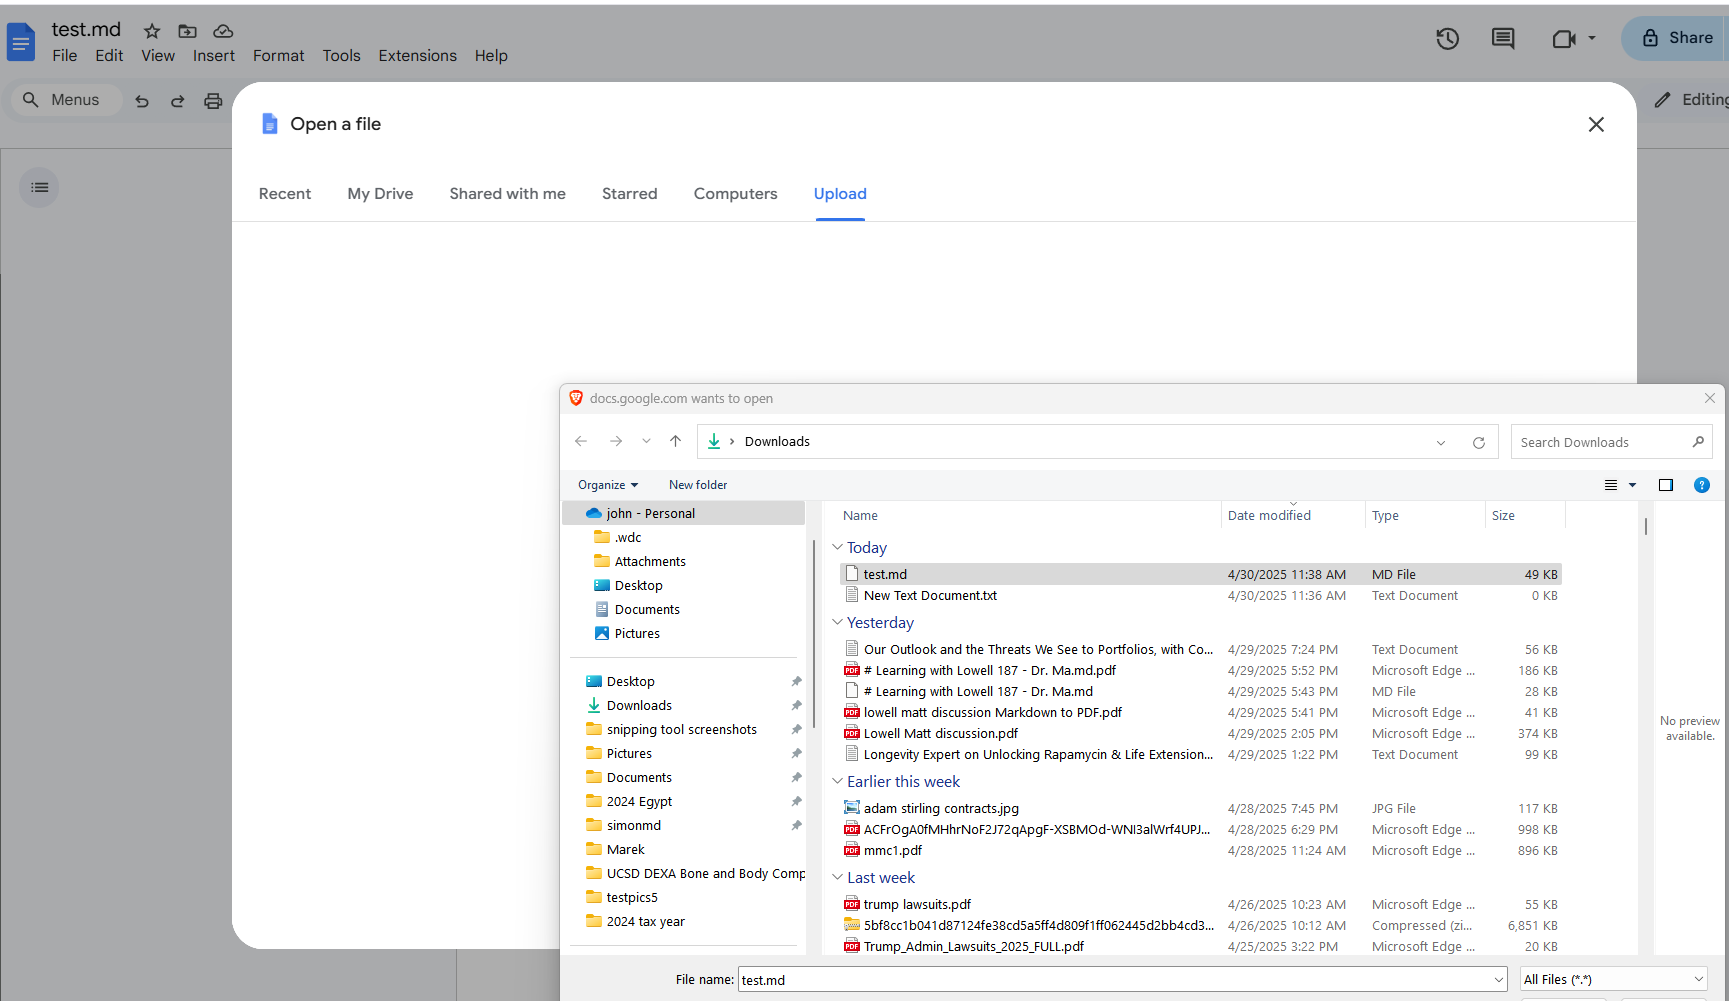The image size is (1729, 1001).
Task: Go forward in file dialog navigation
Action: tap(616, 441)
